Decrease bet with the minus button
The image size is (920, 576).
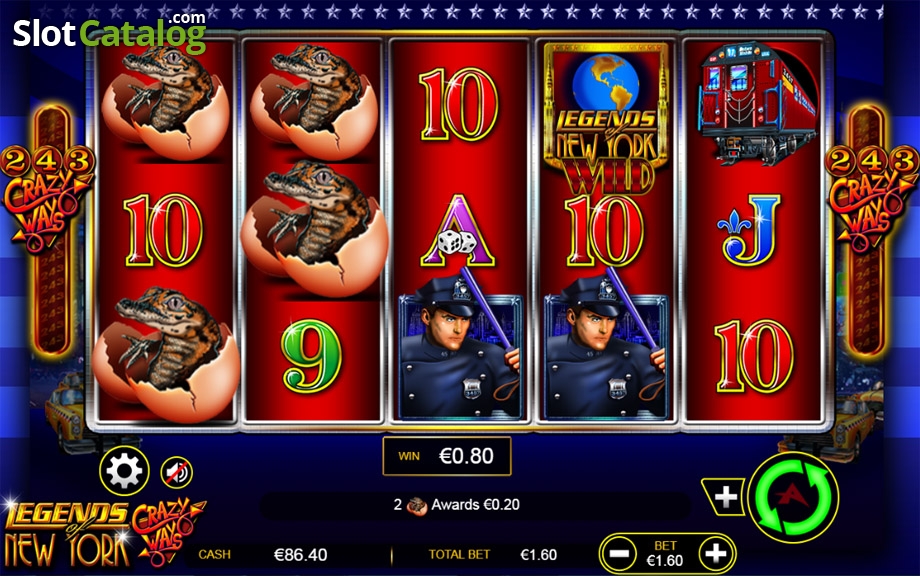[x=620, y=553]
